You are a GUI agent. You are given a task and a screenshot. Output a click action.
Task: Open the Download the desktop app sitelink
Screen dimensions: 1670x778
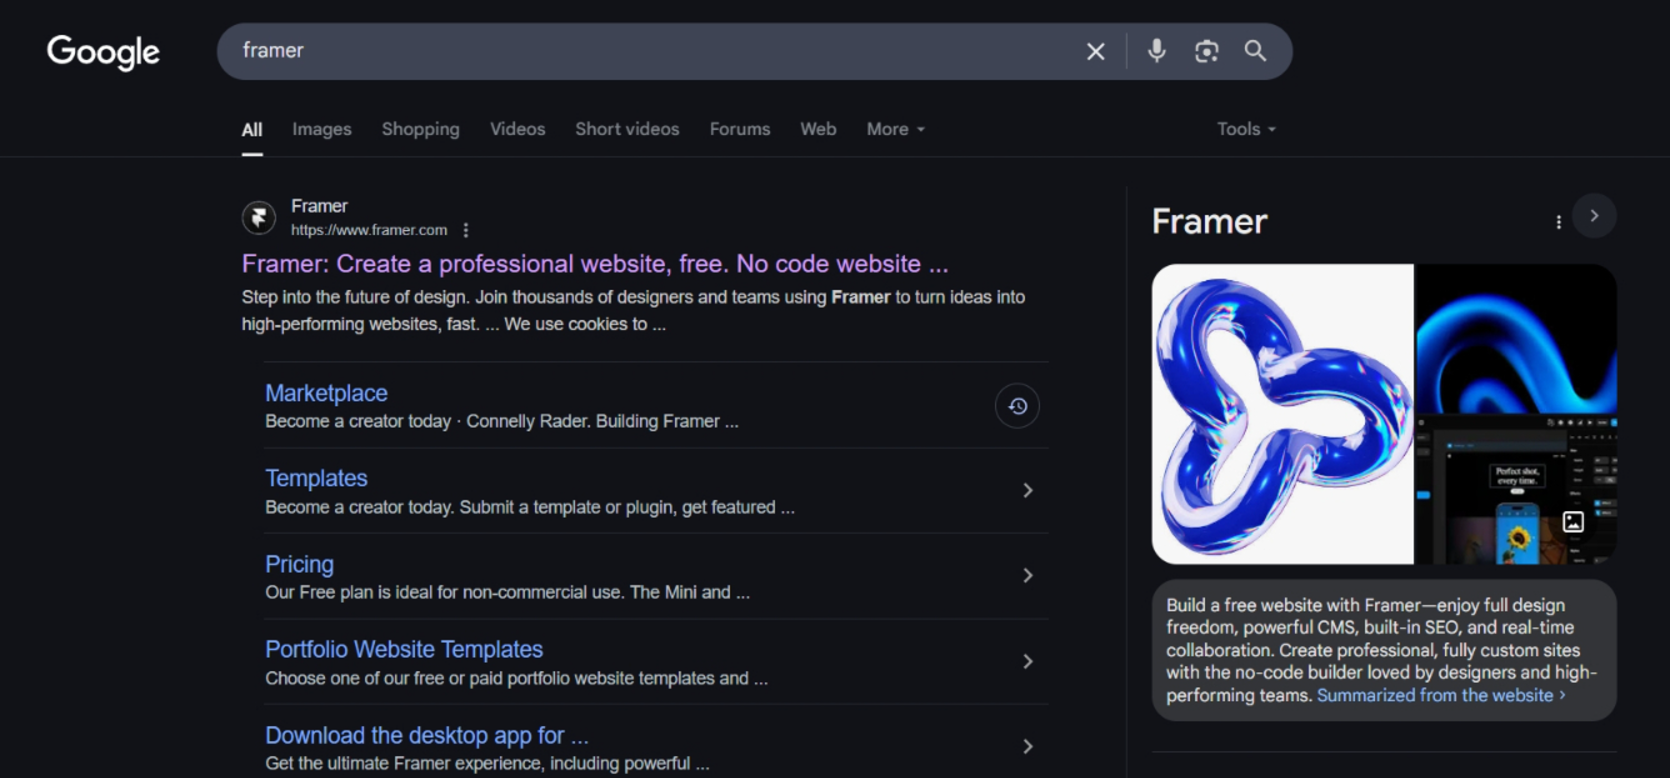(427, 735)
